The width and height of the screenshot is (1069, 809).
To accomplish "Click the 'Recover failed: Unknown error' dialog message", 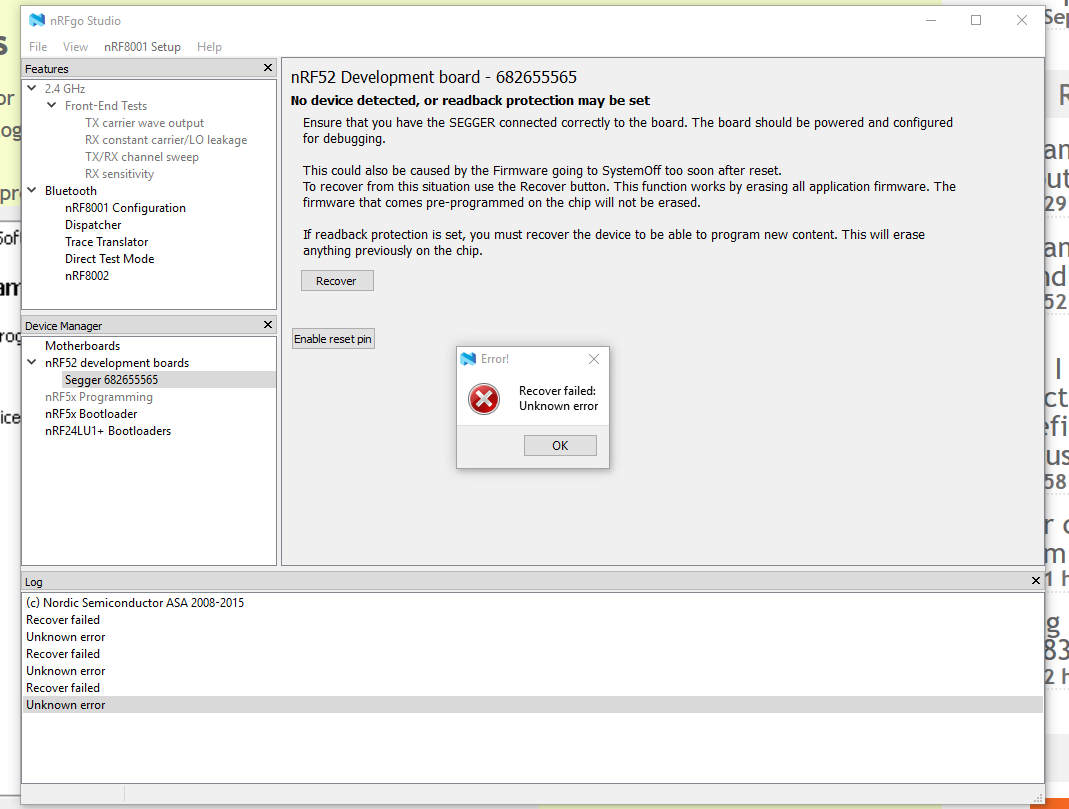I will 558,398.
